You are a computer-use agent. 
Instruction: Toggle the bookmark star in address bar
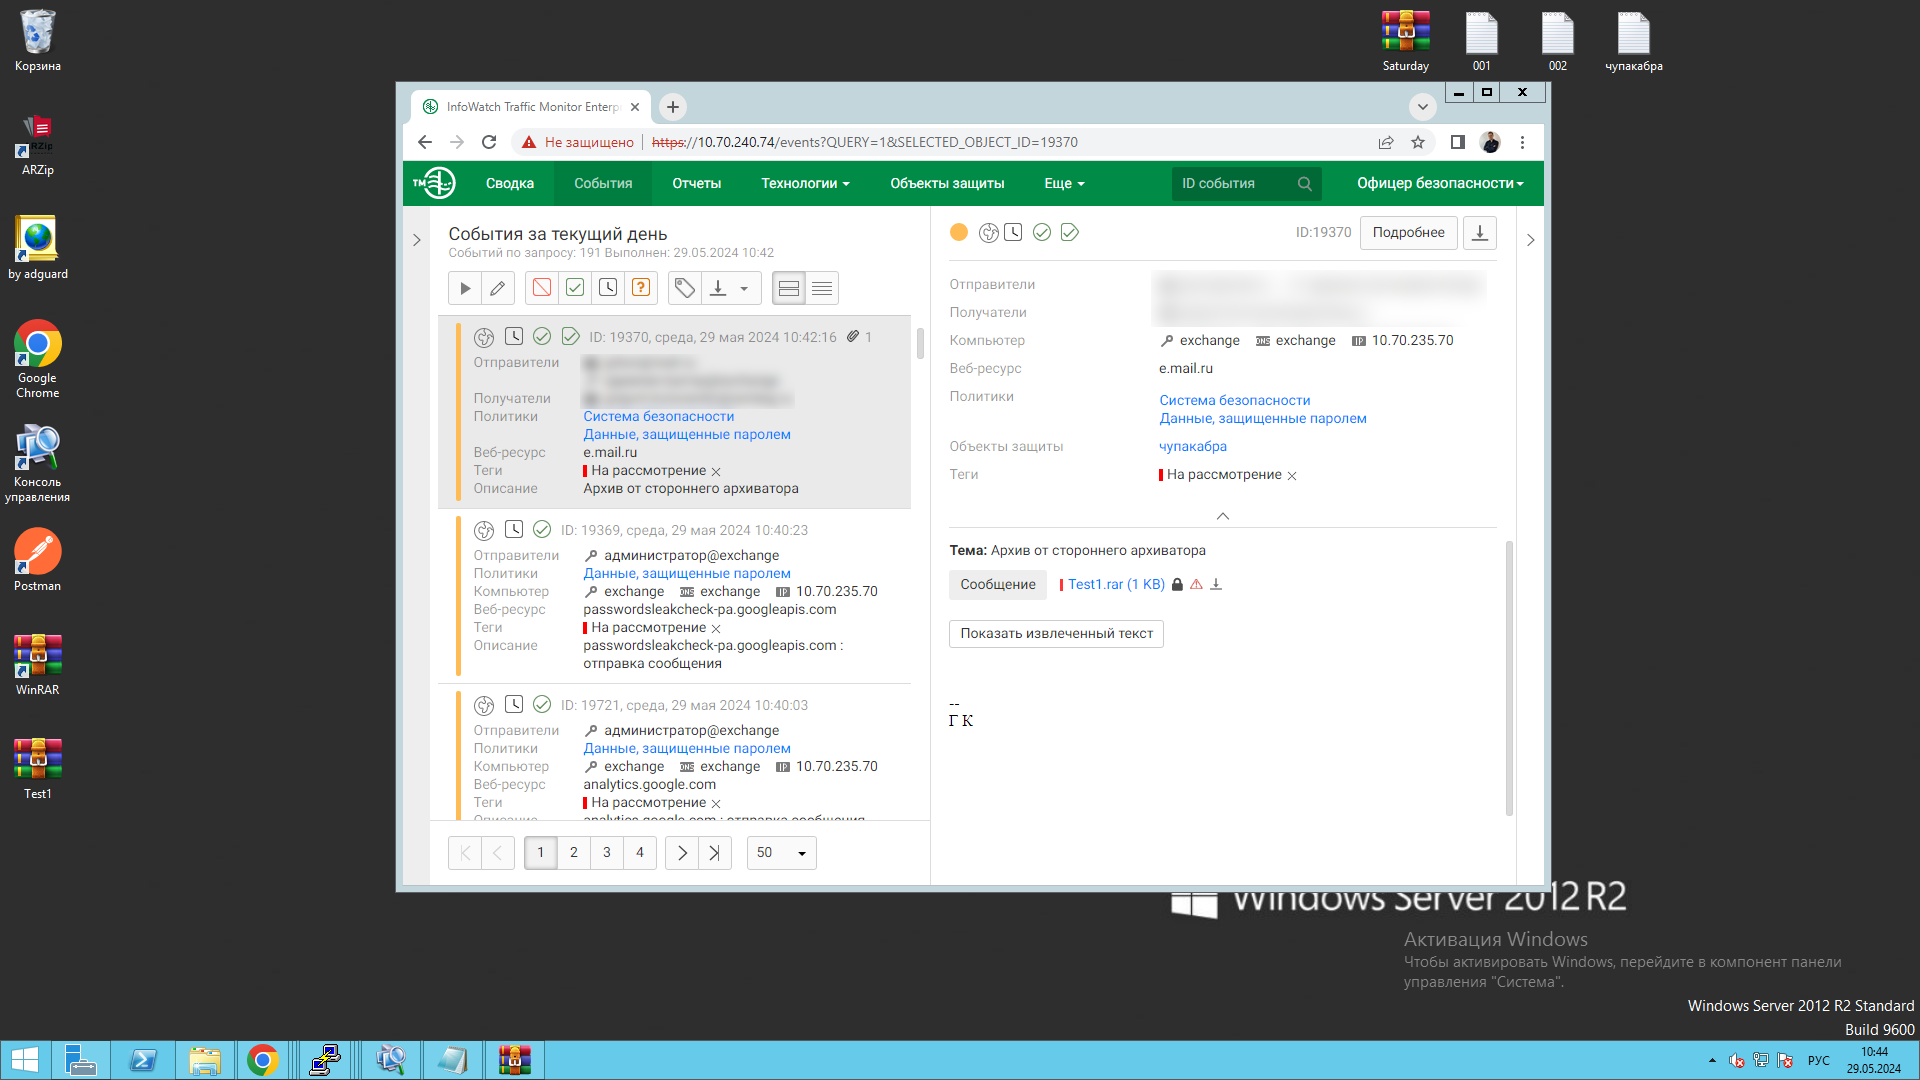(x=1418, y=142)
